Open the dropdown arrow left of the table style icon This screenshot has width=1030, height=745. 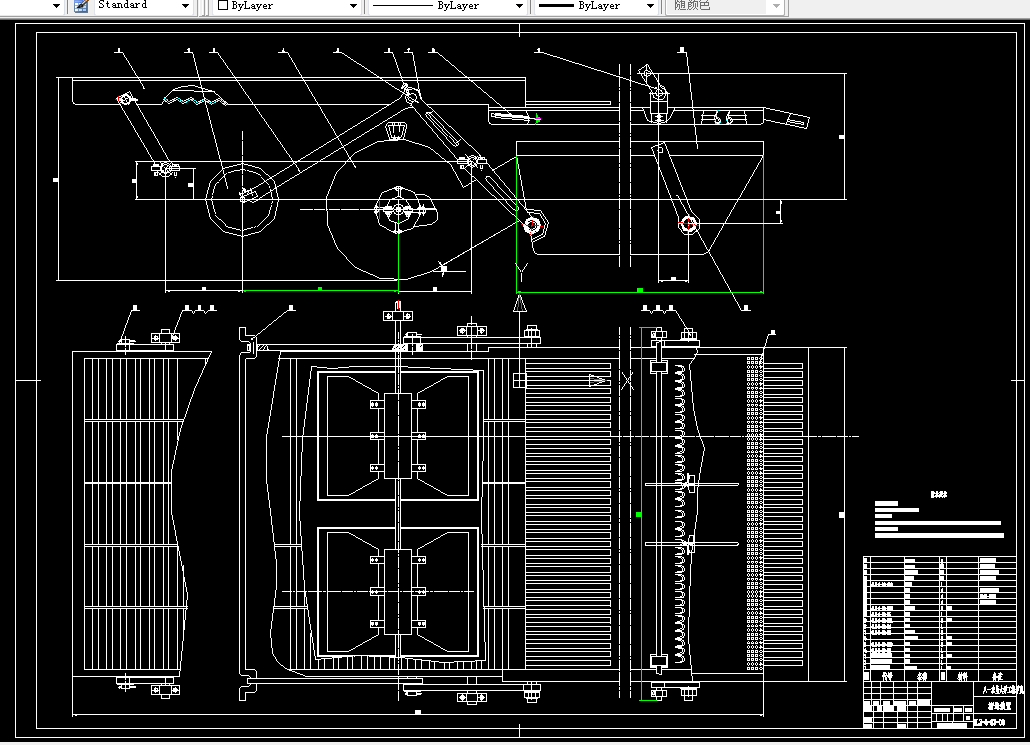point(56,6)
